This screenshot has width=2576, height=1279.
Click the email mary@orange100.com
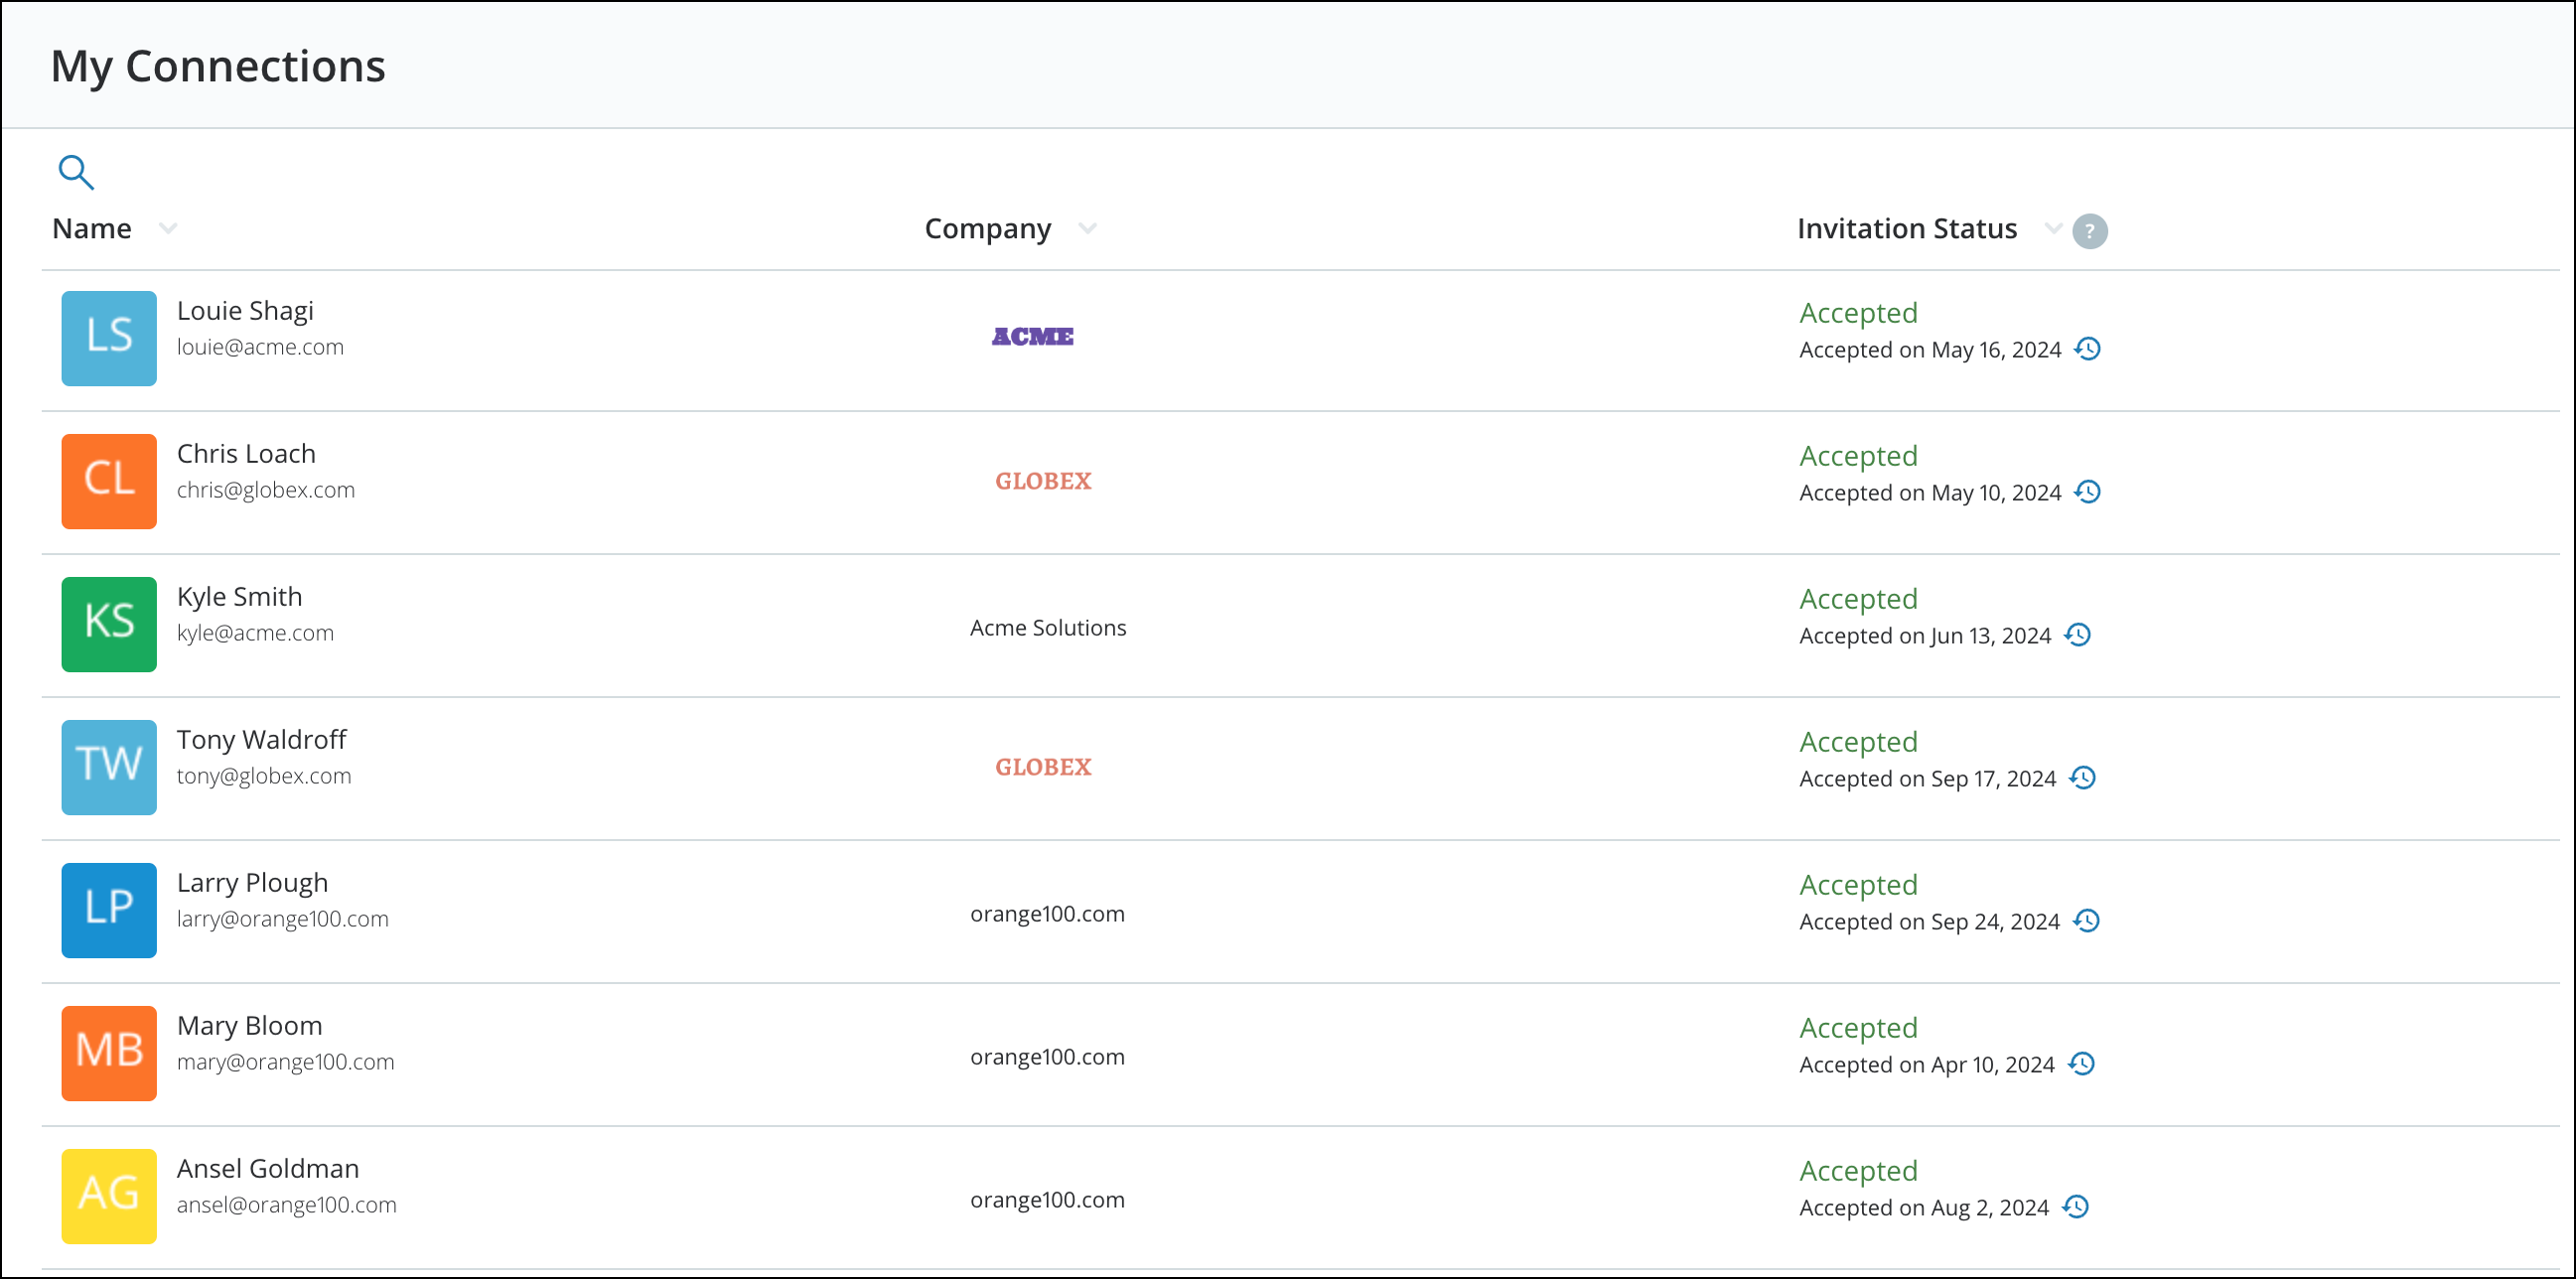pyautogui.click(x=285, y=1062)
